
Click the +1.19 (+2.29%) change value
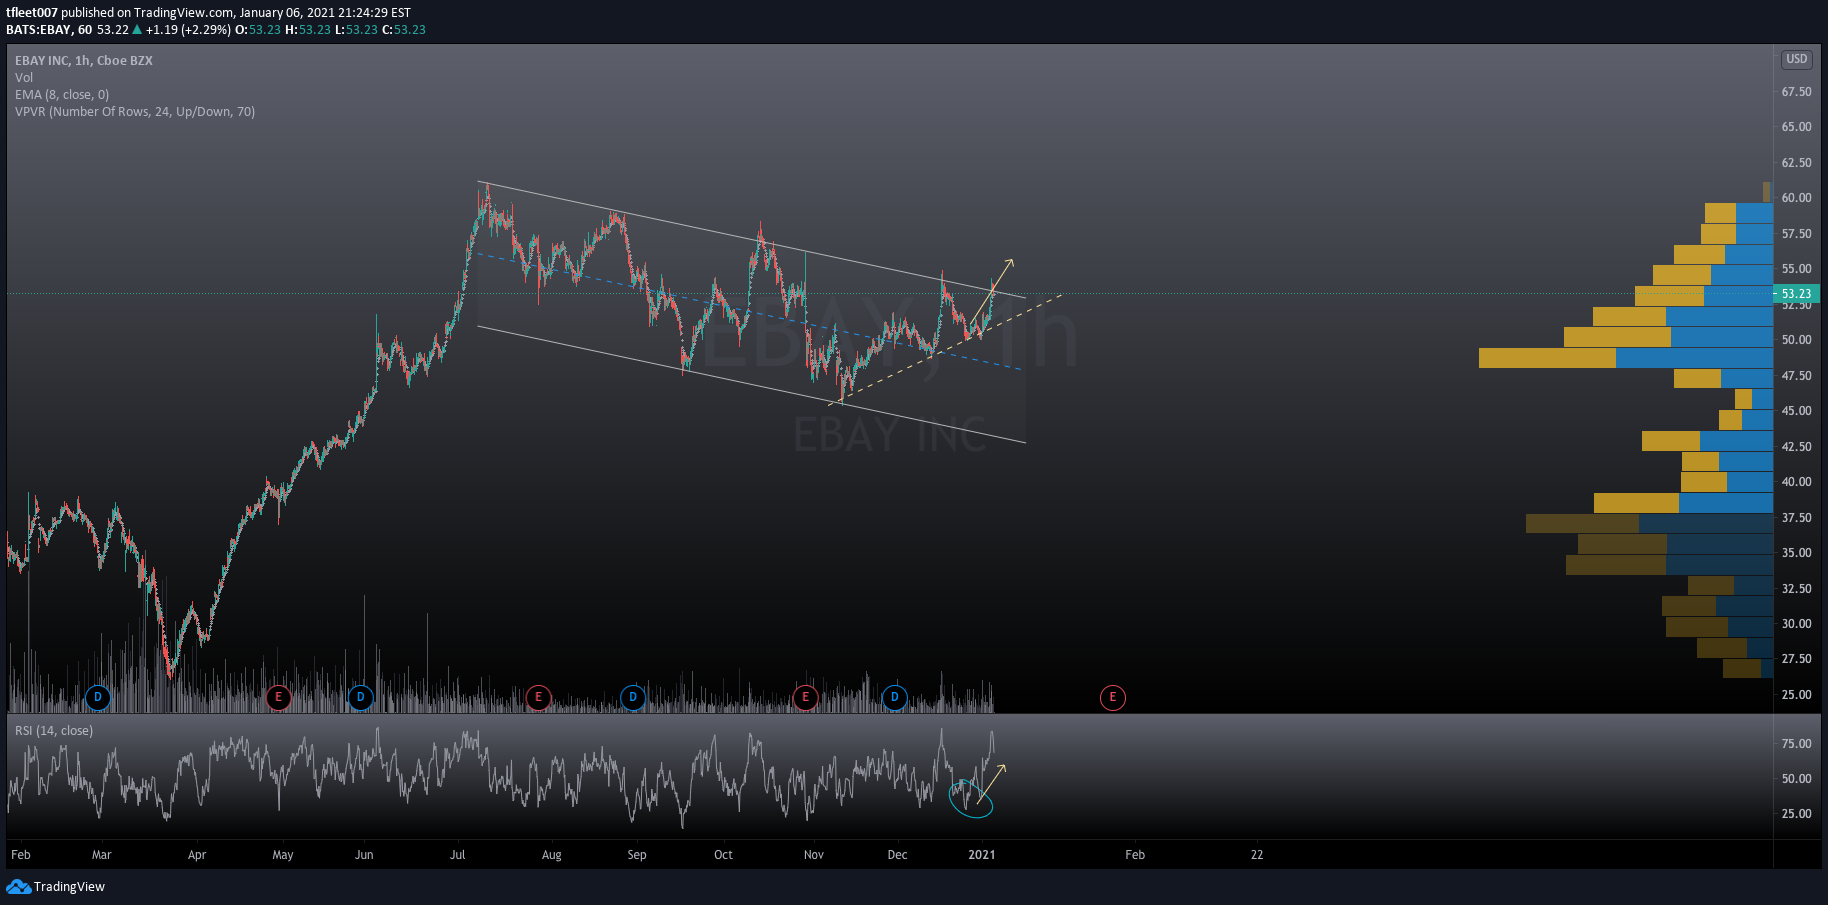tap(188, 30)
